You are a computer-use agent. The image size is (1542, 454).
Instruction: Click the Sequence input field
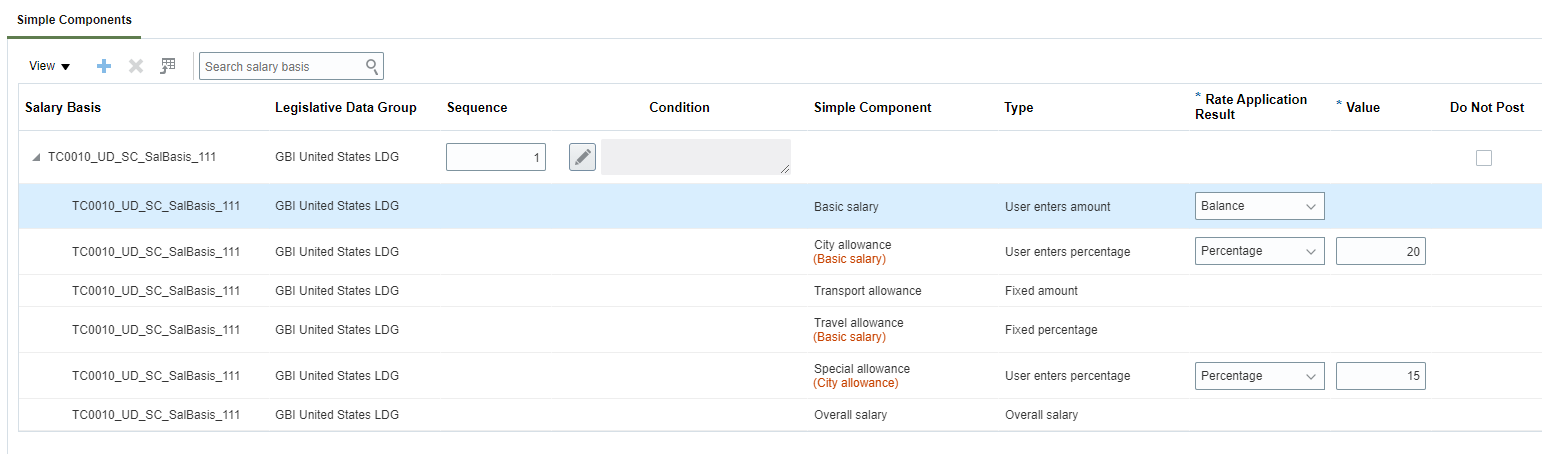(496, 157)
